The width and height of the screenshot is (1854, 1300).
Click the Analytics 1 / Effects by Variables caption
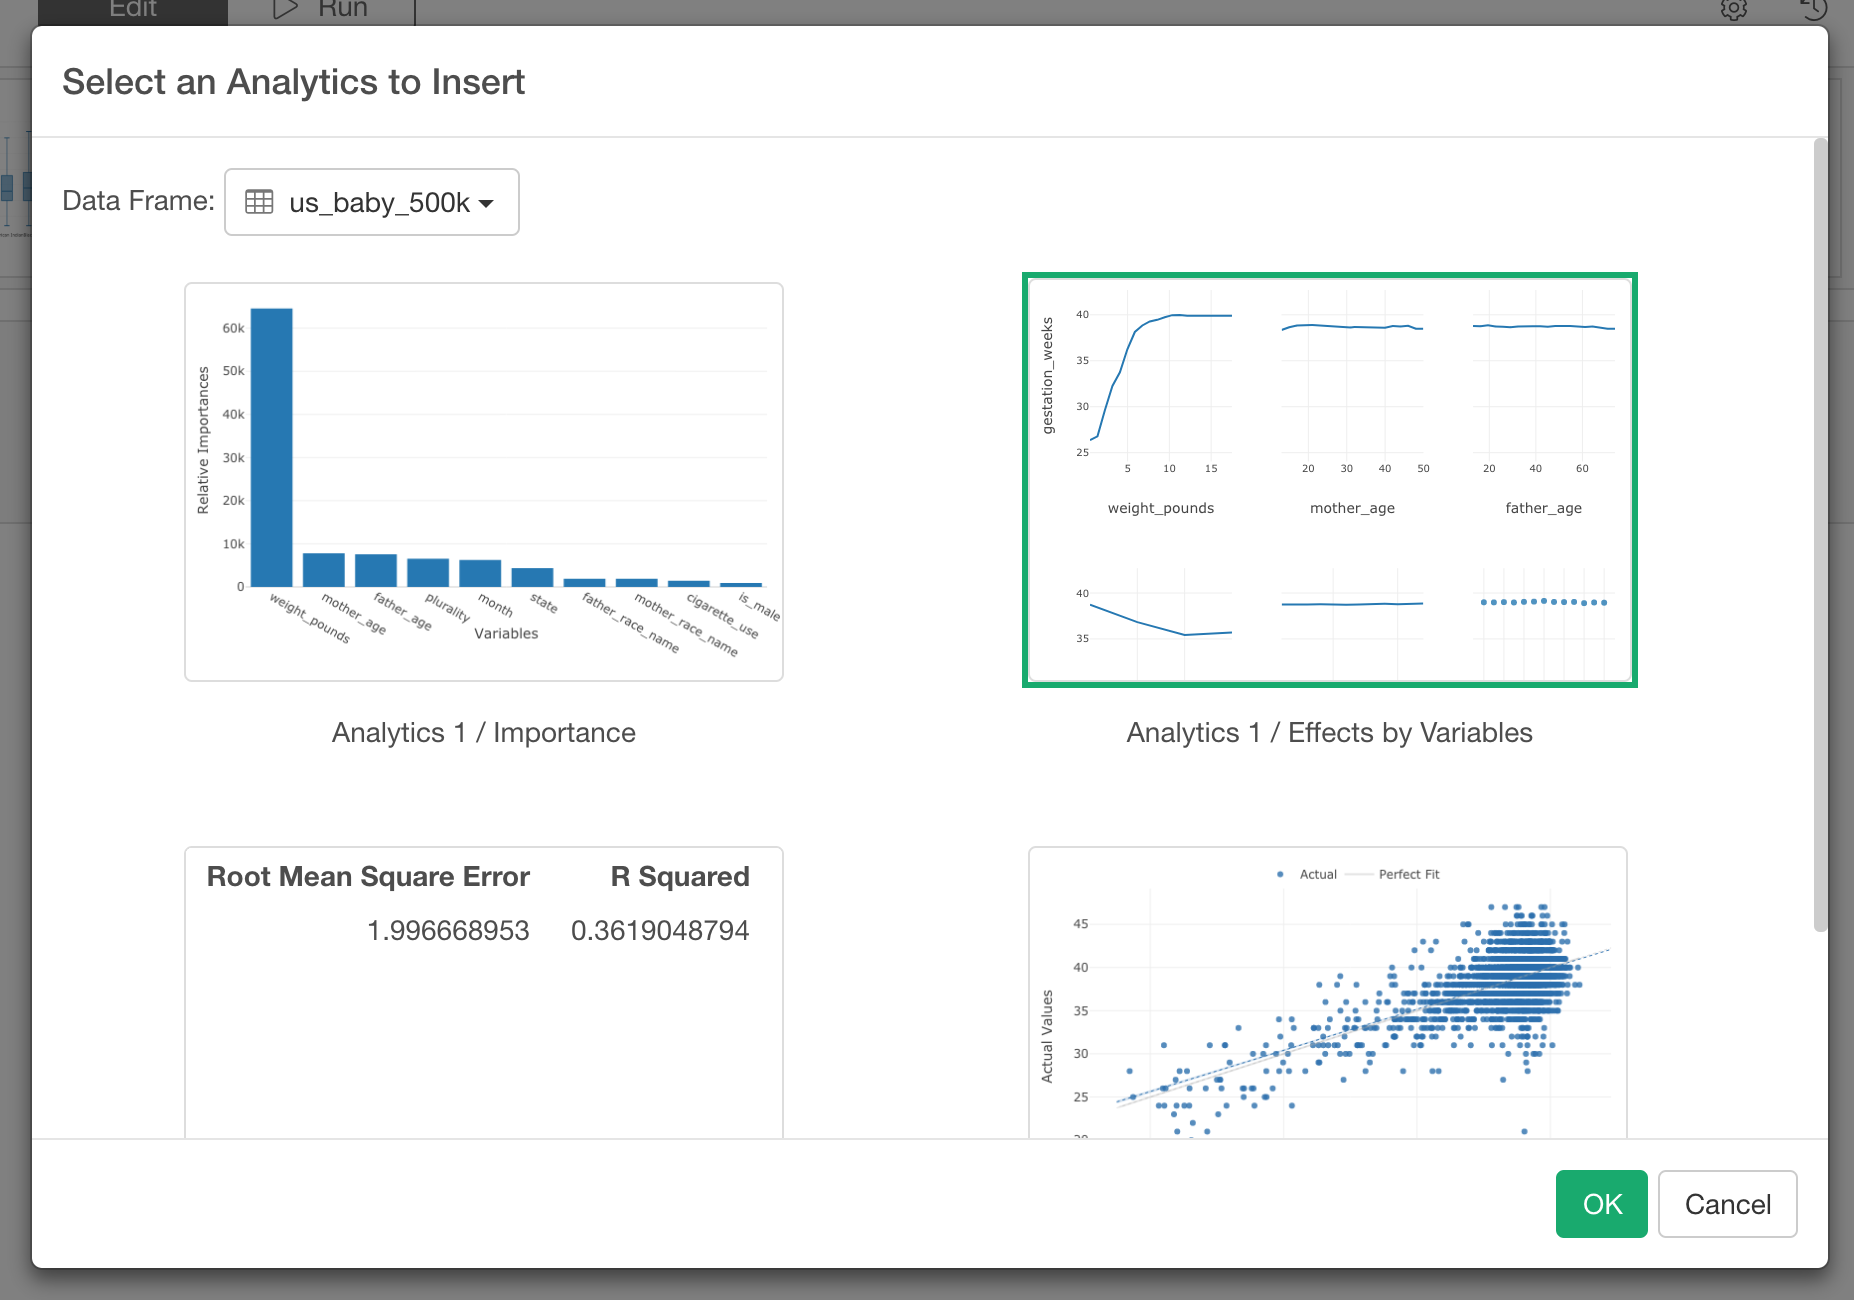point(1329,733)
